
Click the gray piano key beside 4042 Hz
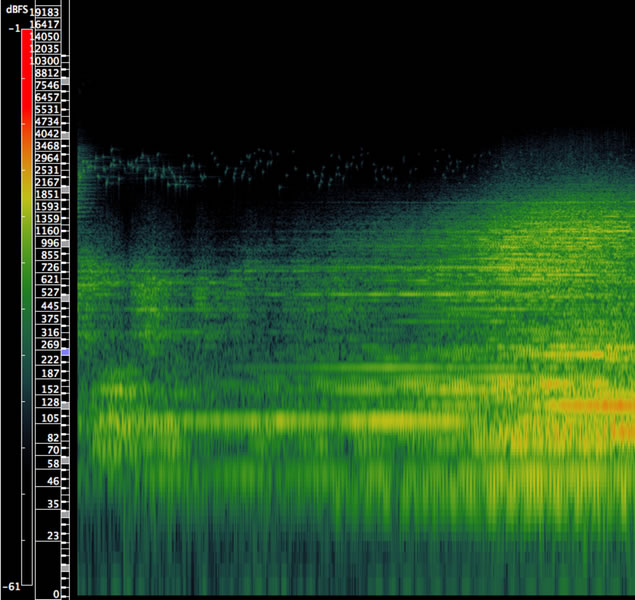point(66,135)
